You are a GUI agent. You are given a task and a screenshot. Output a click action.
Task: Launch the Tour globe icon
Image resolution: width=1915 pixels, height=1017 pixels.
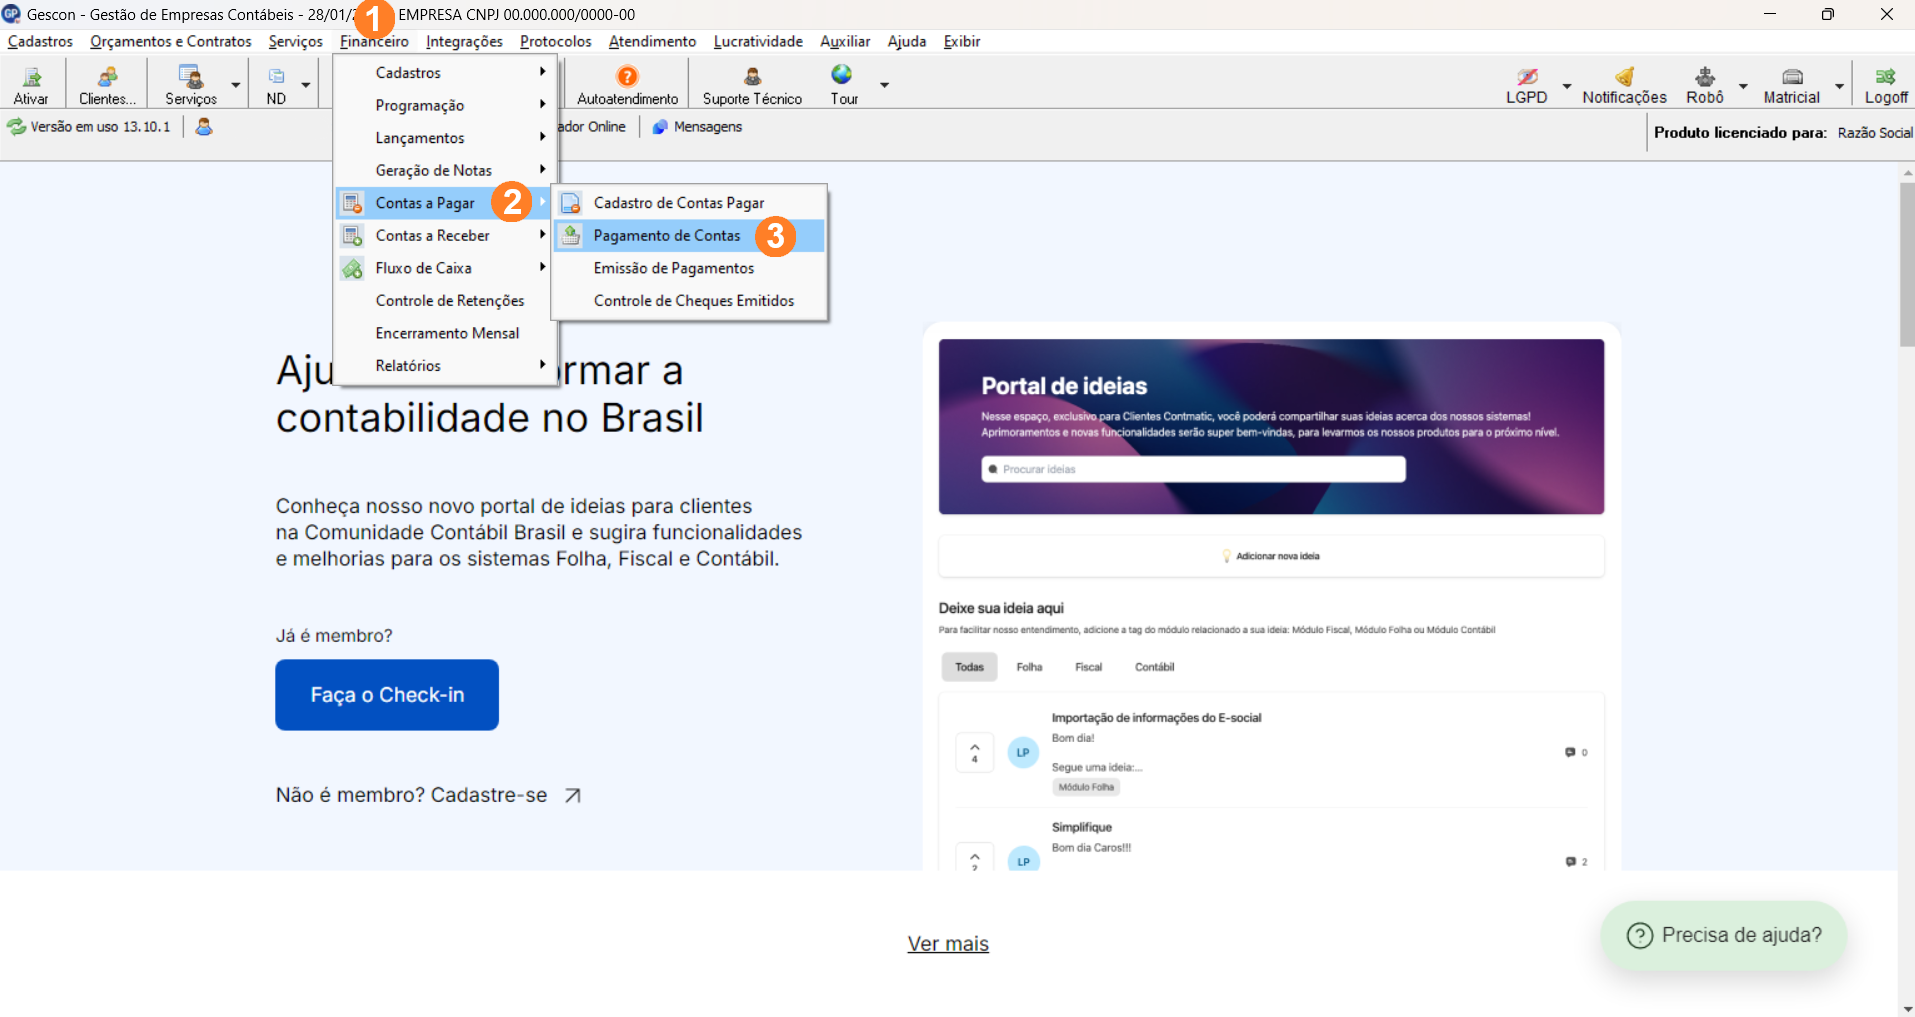tap(842, 74)
